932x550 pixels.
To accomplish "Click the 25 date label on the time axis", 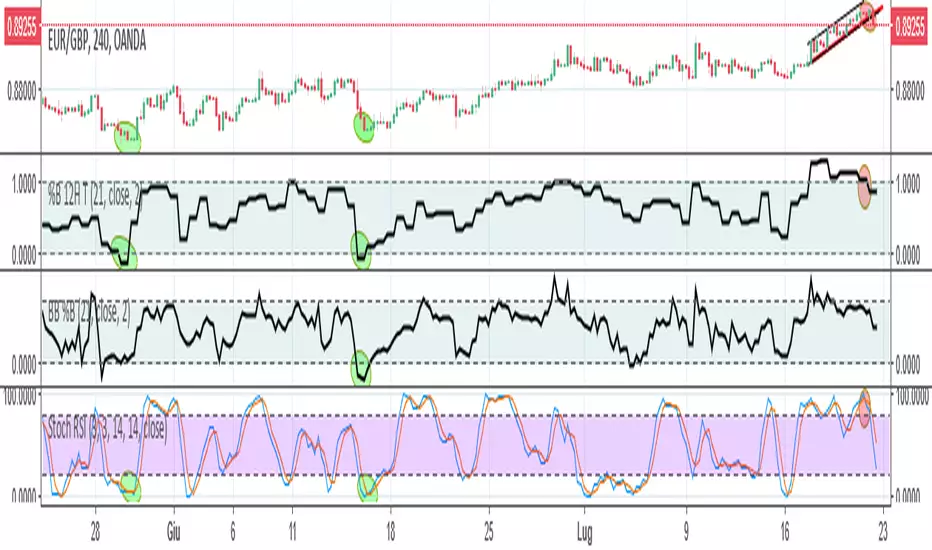I will tap(489, 532).
